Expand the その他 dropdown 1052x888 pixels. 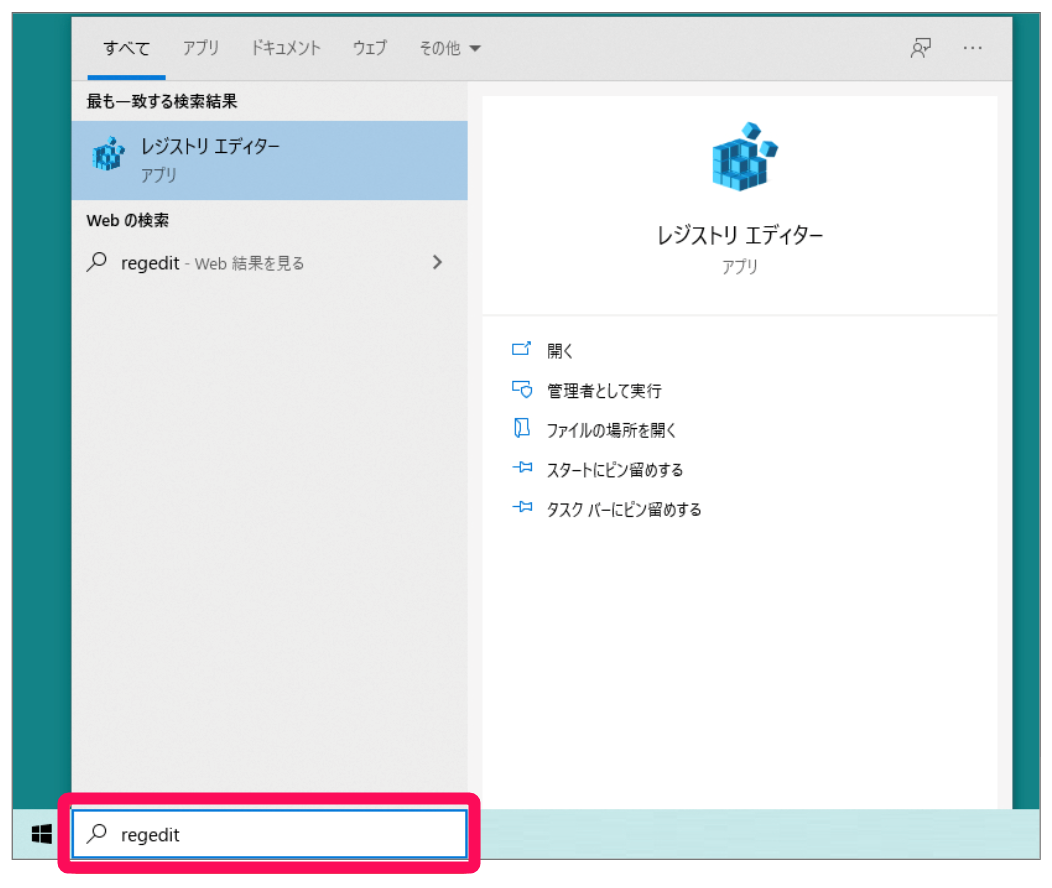point(450,48)
